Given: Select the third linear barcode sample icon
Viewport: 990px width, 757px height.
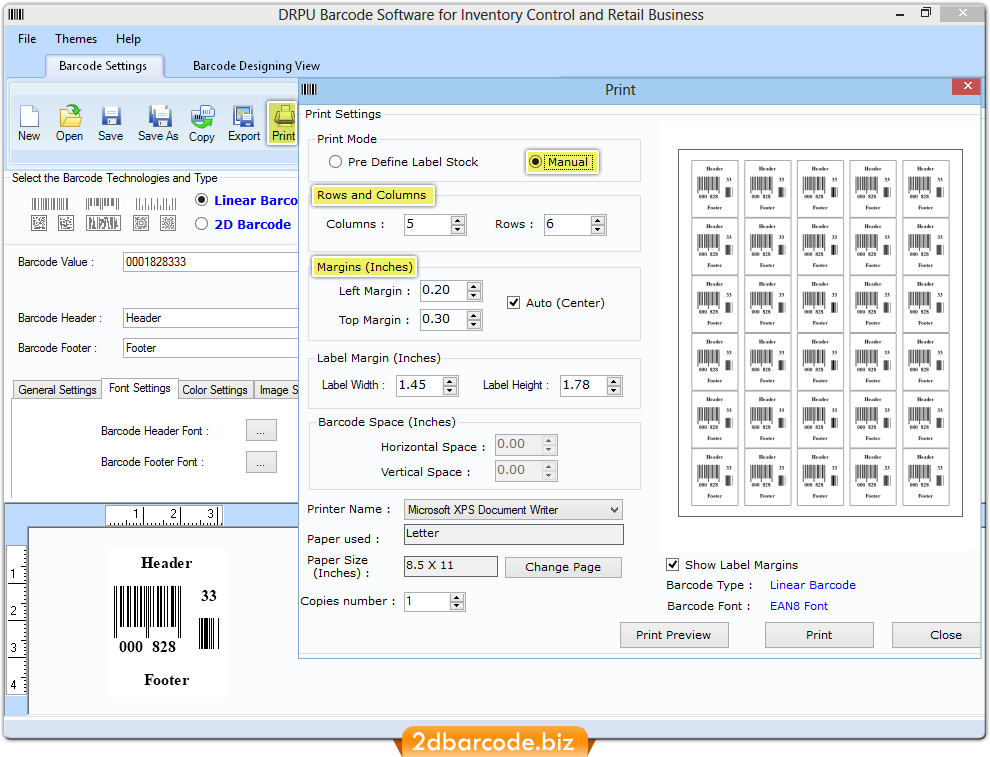Looking at the screenshot, I should coord(155,204).
